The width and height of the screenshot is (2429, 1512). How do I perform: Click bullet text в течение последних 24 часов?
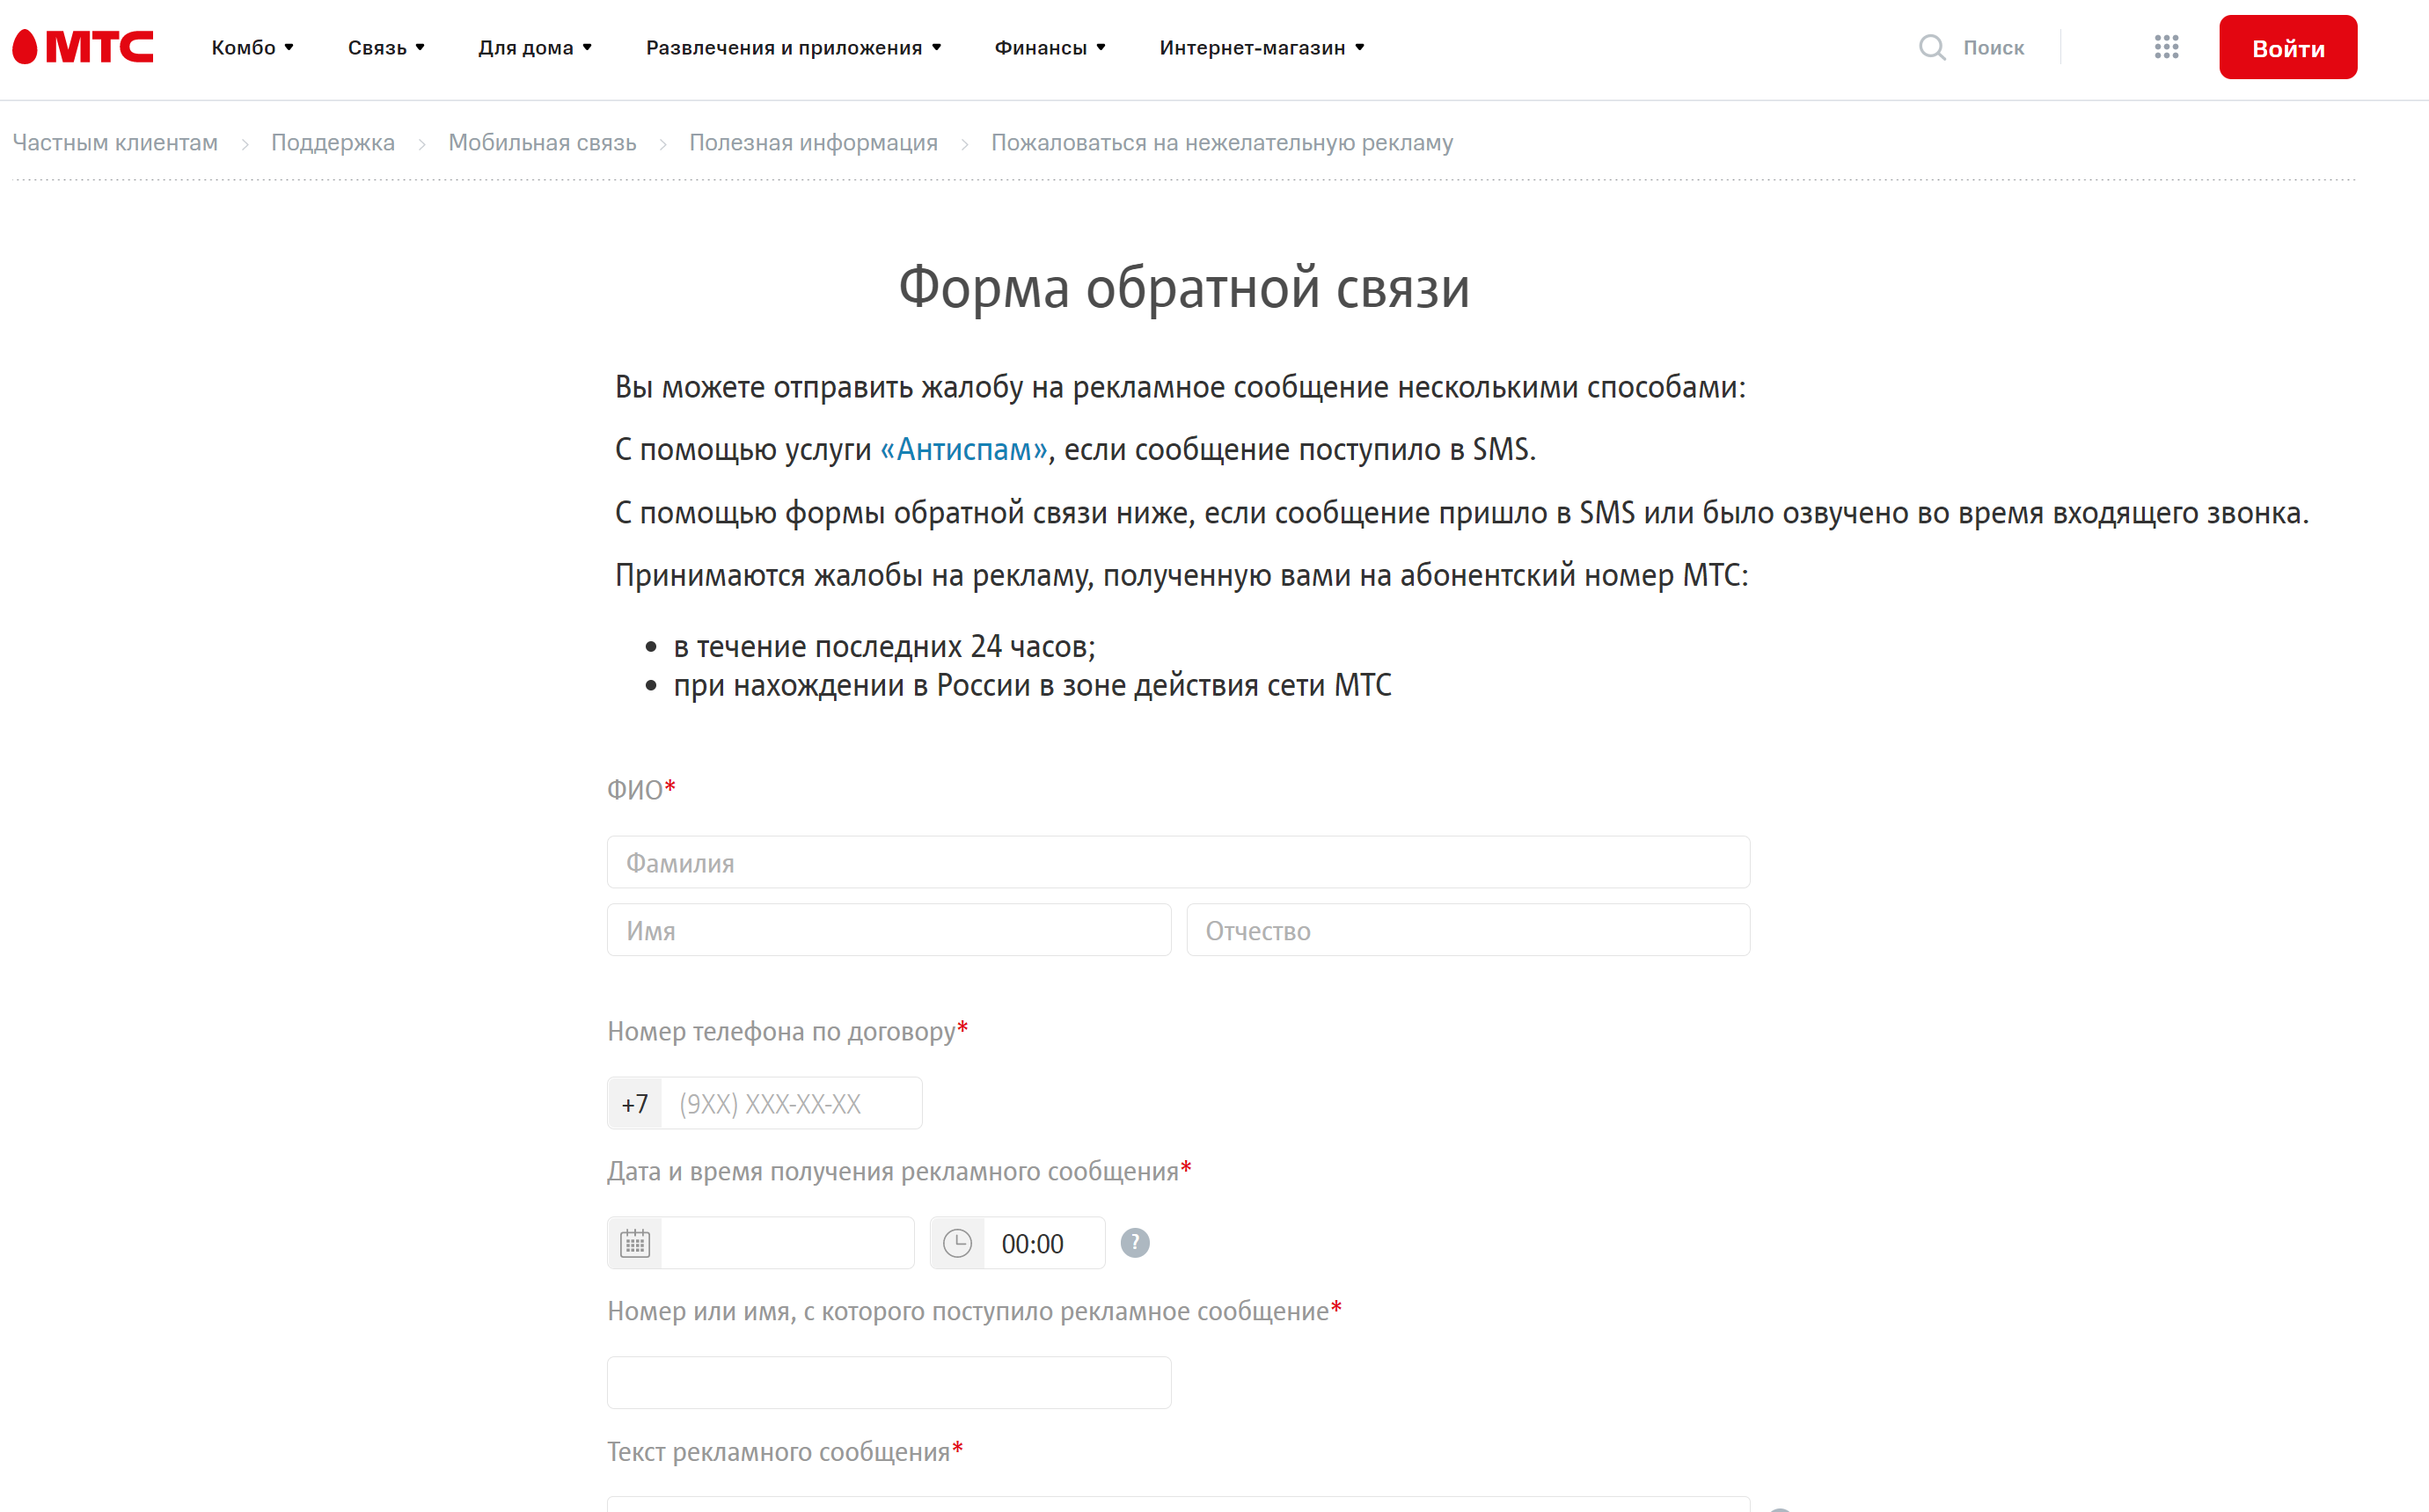[x=884, y=646]
